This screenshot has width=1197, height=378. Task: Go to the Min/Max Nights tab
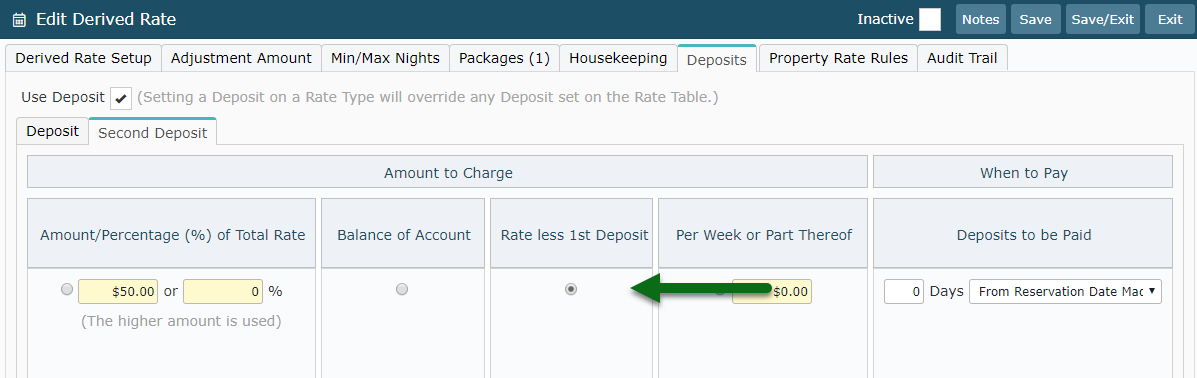(385, 58)
